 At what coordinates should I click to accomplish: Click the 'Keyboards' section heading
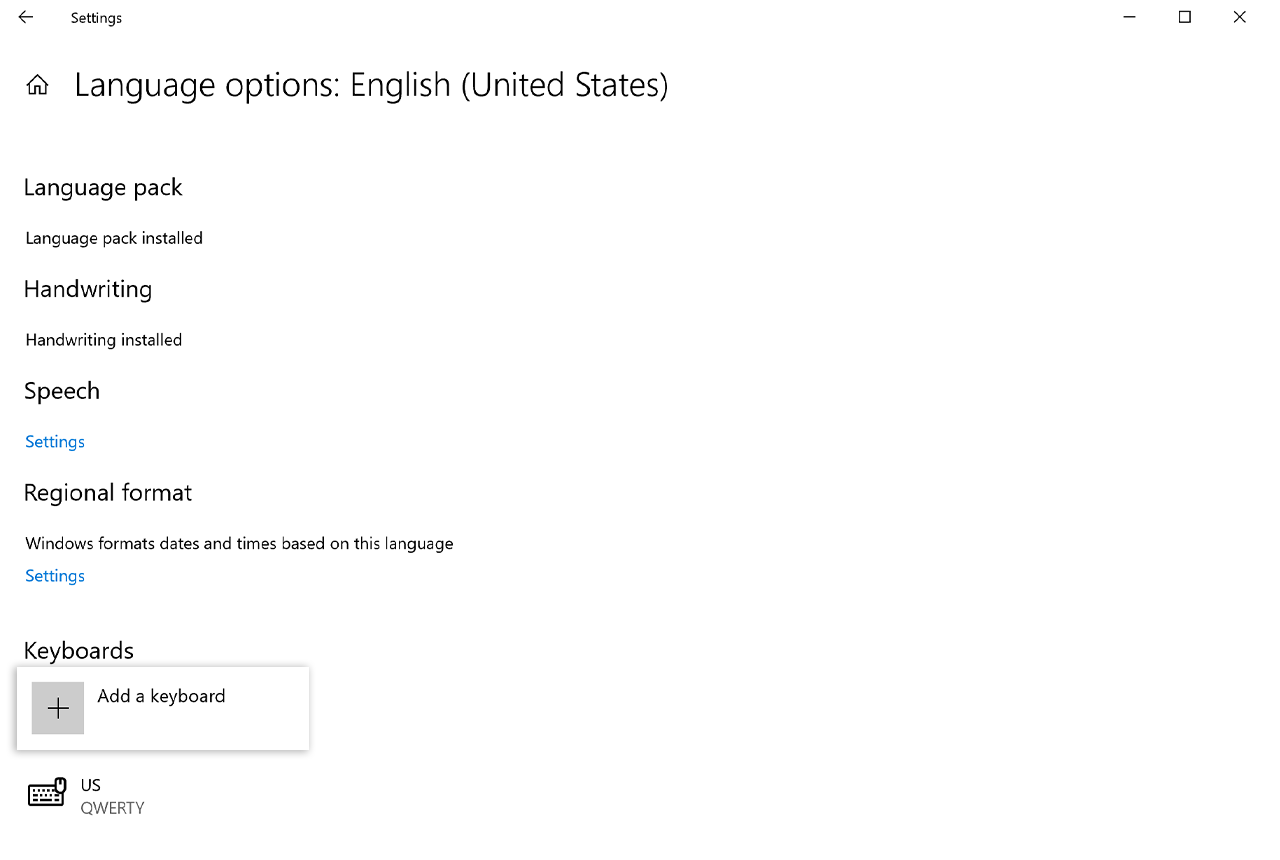coord(79,651)
